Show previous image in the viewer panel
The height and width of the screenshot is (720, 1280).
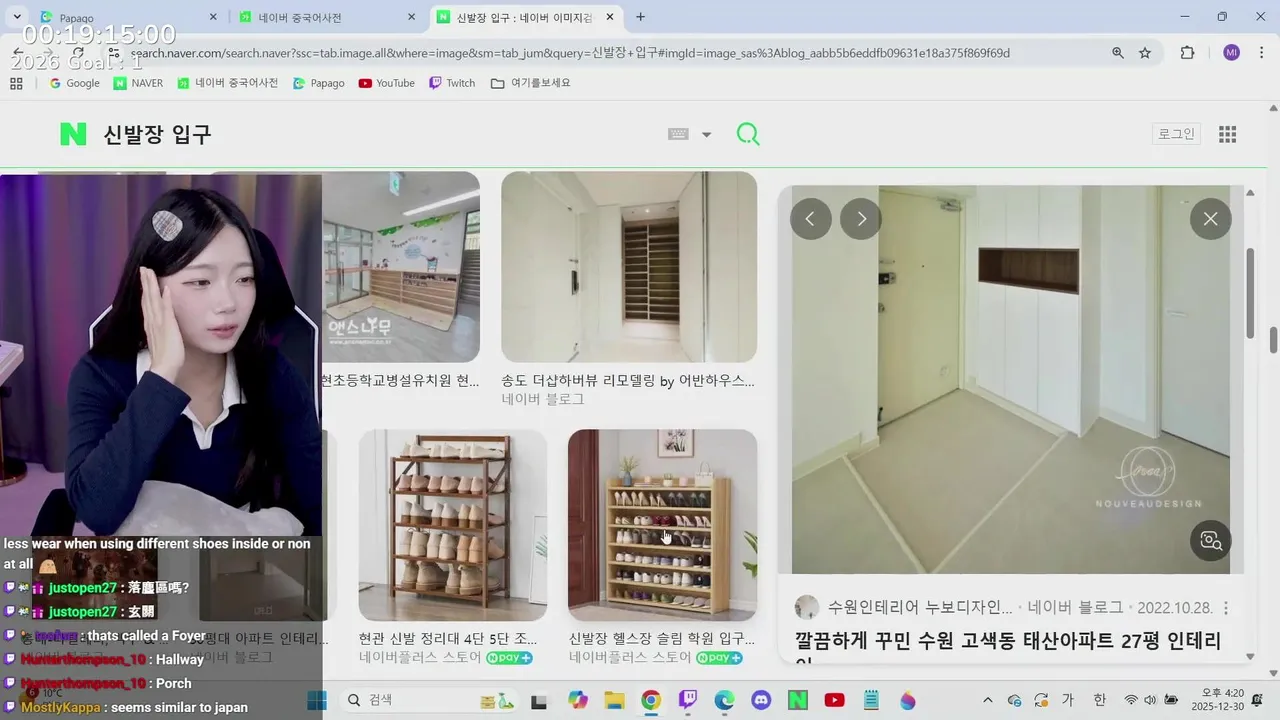click(x=811, y=219)
